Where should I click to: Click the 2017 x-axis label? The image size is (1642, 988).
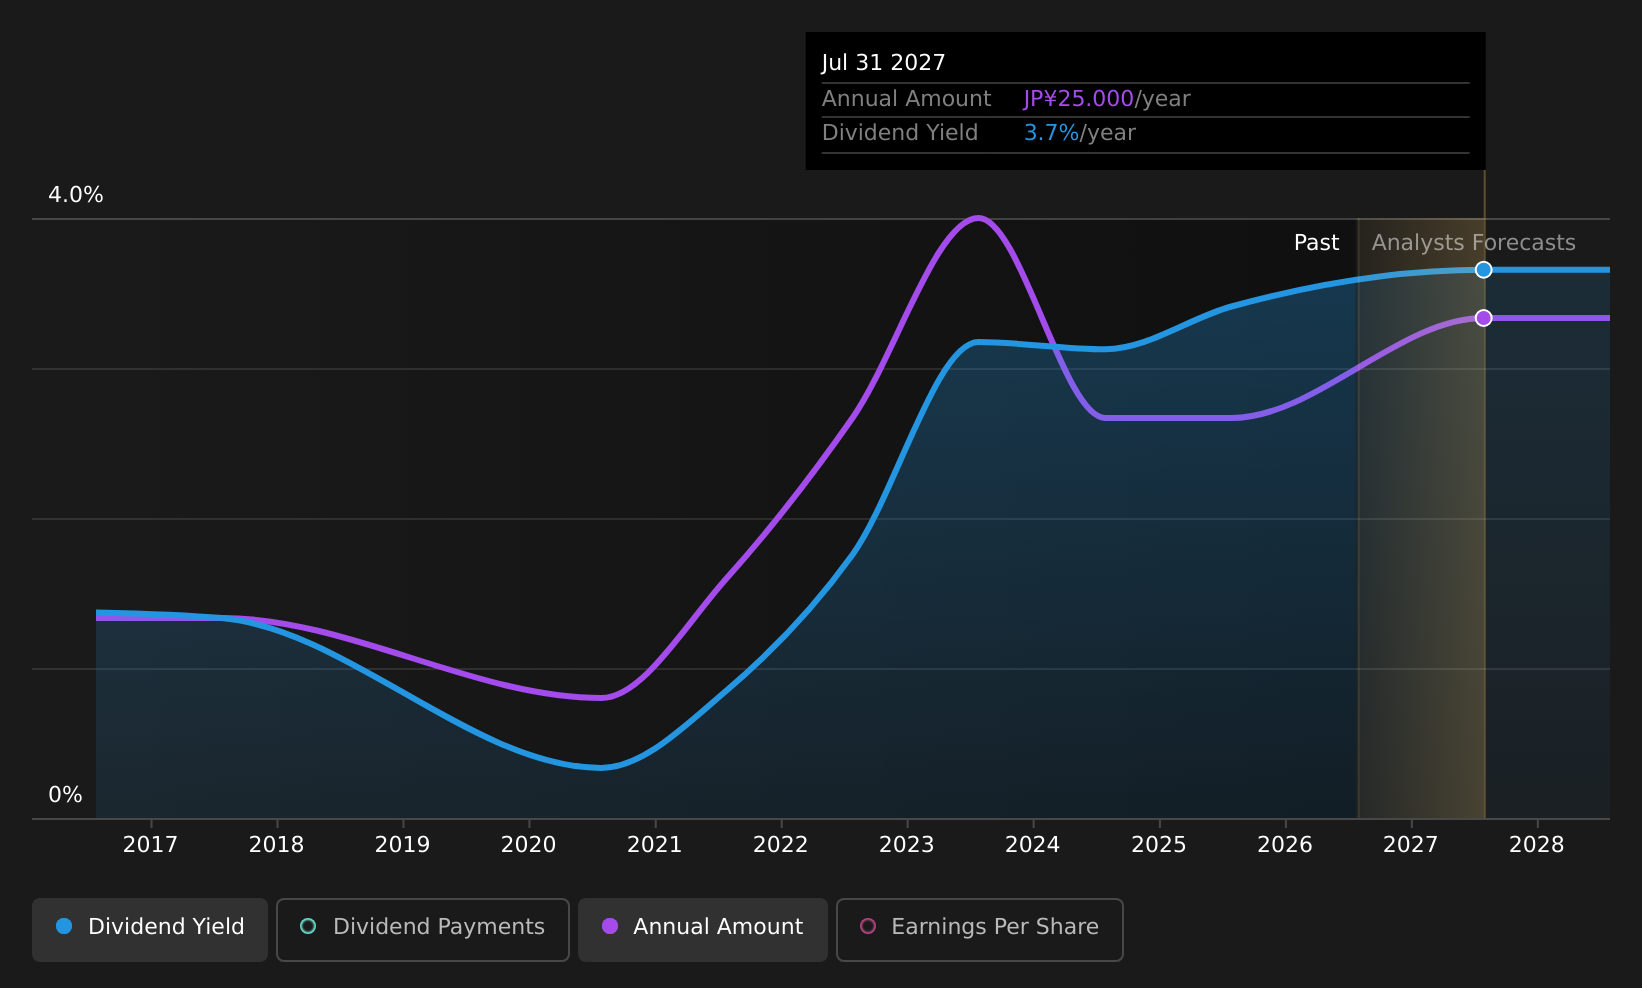click(x=150, y=845)
